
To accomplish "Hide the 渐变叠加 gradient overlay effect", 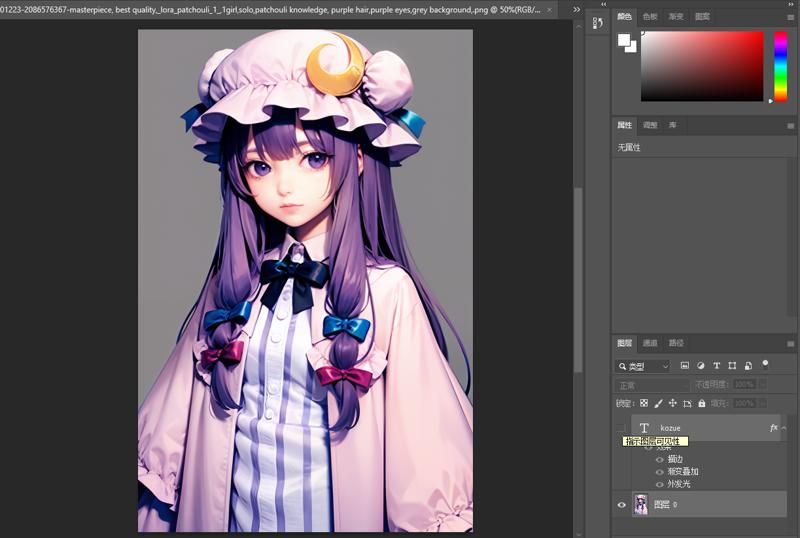I will (659, 472).
